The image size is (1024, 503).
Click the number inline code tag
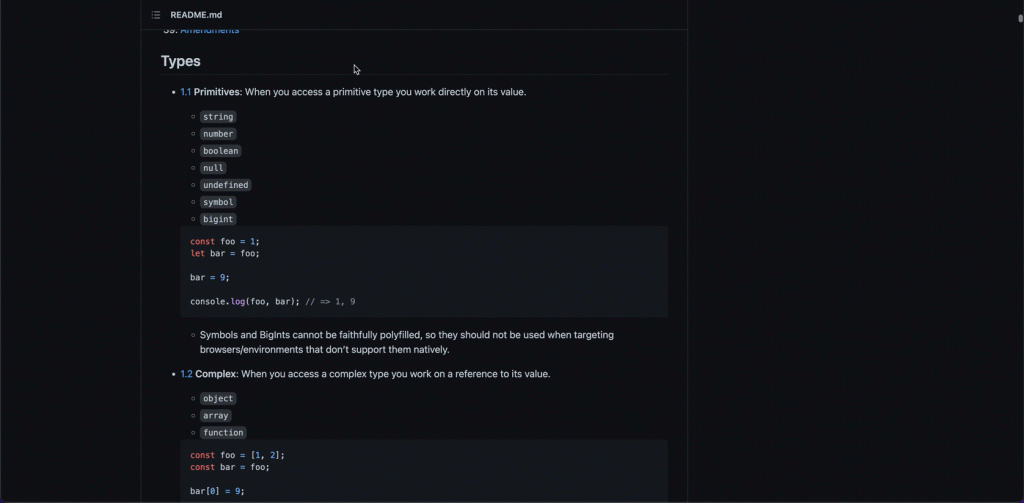tap(218, 134)
